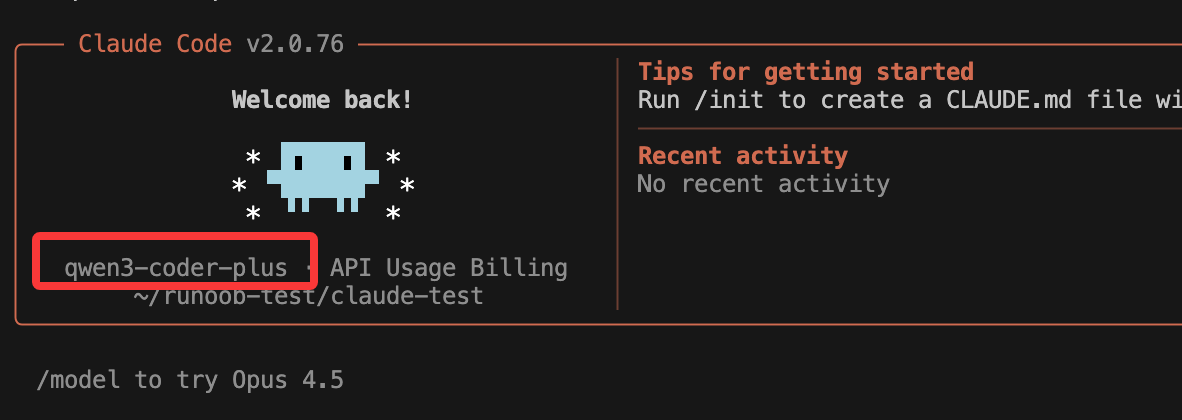Click the "Tips for getting started" heading
Image resolution: width=1182 pixels, height=420 pixels.
click(805, 72)
